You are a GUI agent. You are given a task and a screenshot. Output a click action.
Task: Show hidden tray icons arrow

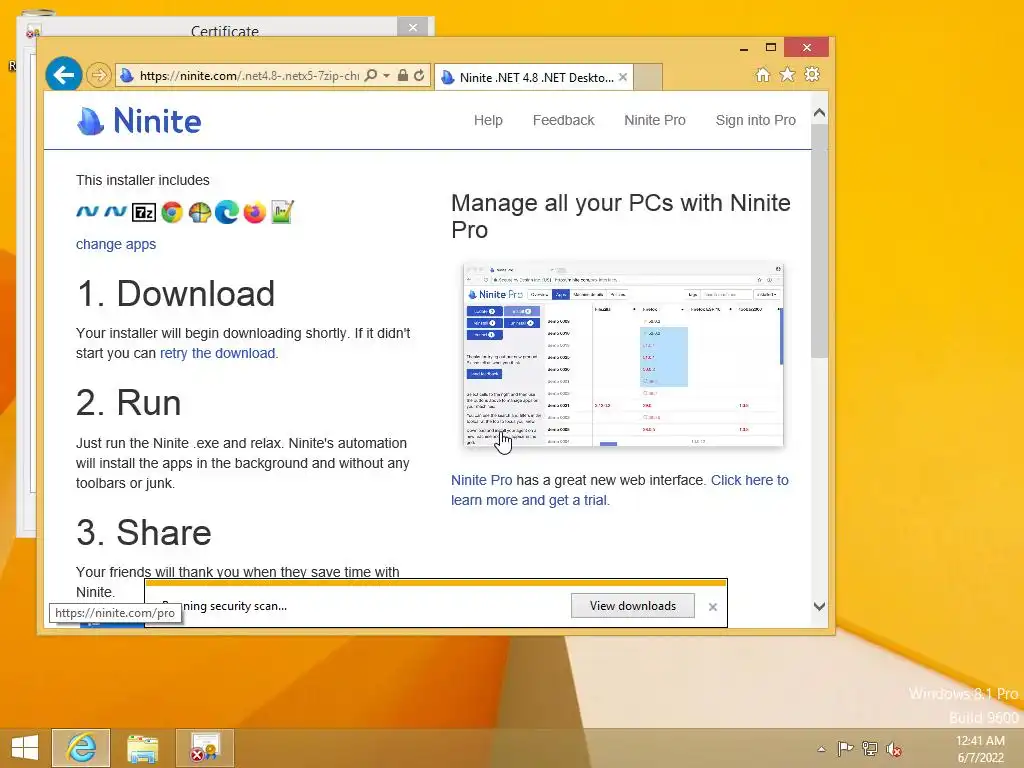(x=822, y=749)
